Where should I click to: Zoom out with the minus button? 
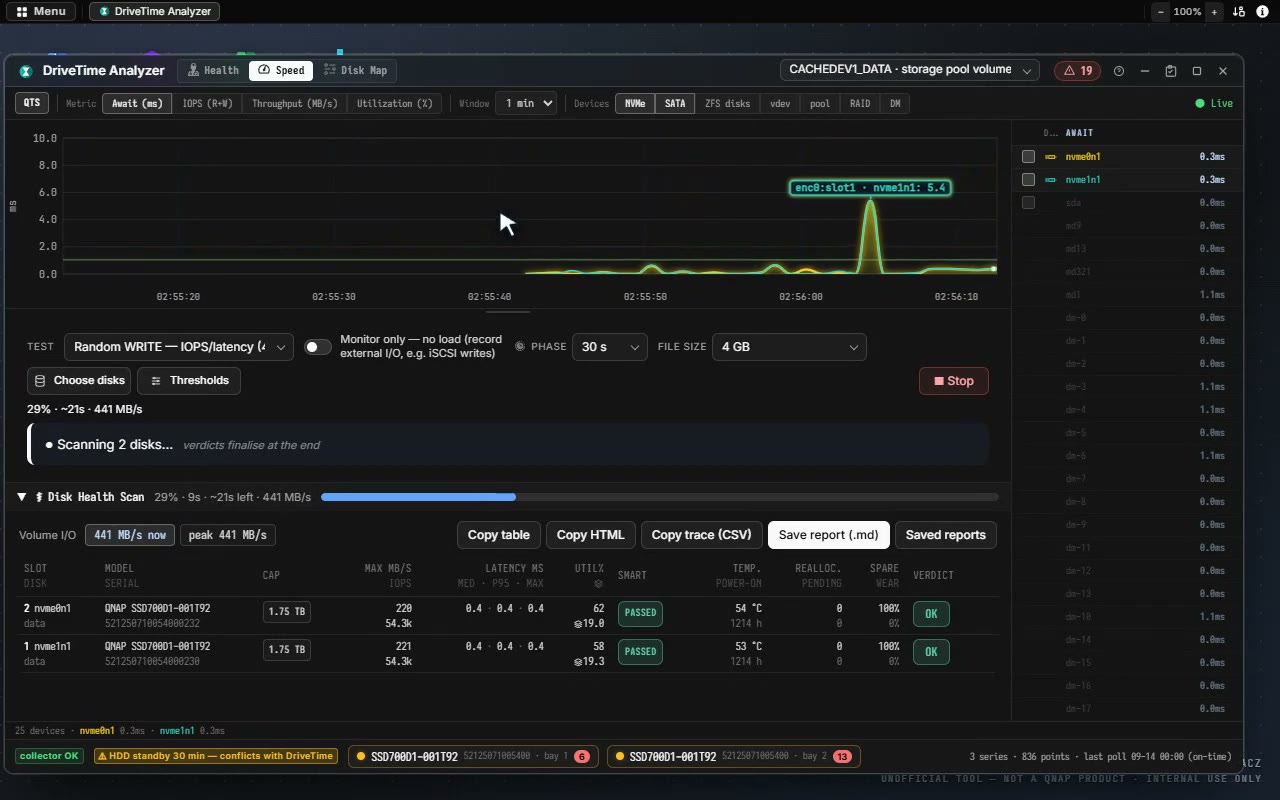(x=1161, y=12)
